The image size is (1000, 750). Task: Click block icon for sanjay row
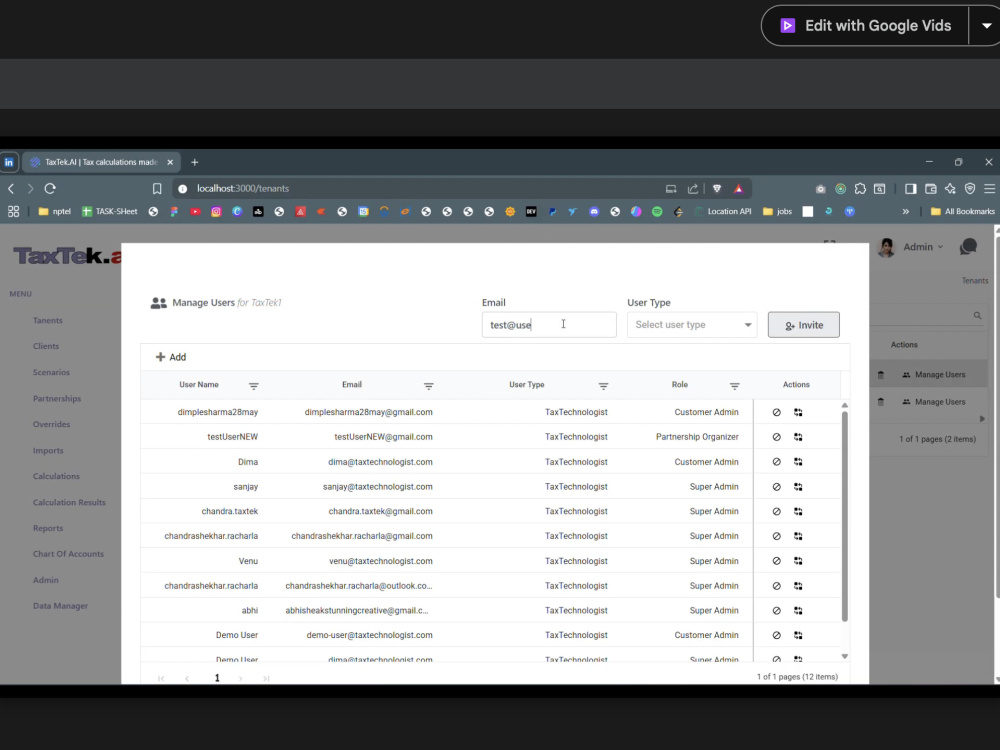coord(776,487)
